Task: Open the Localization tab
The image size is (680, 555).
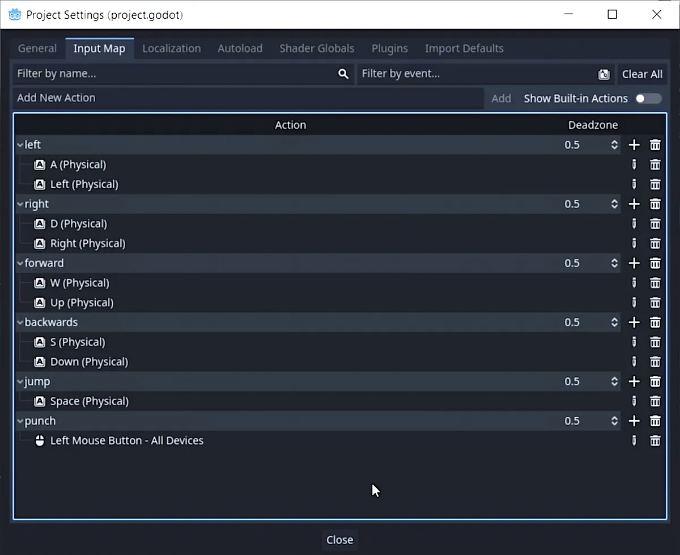Action: [x=172, y=48]
